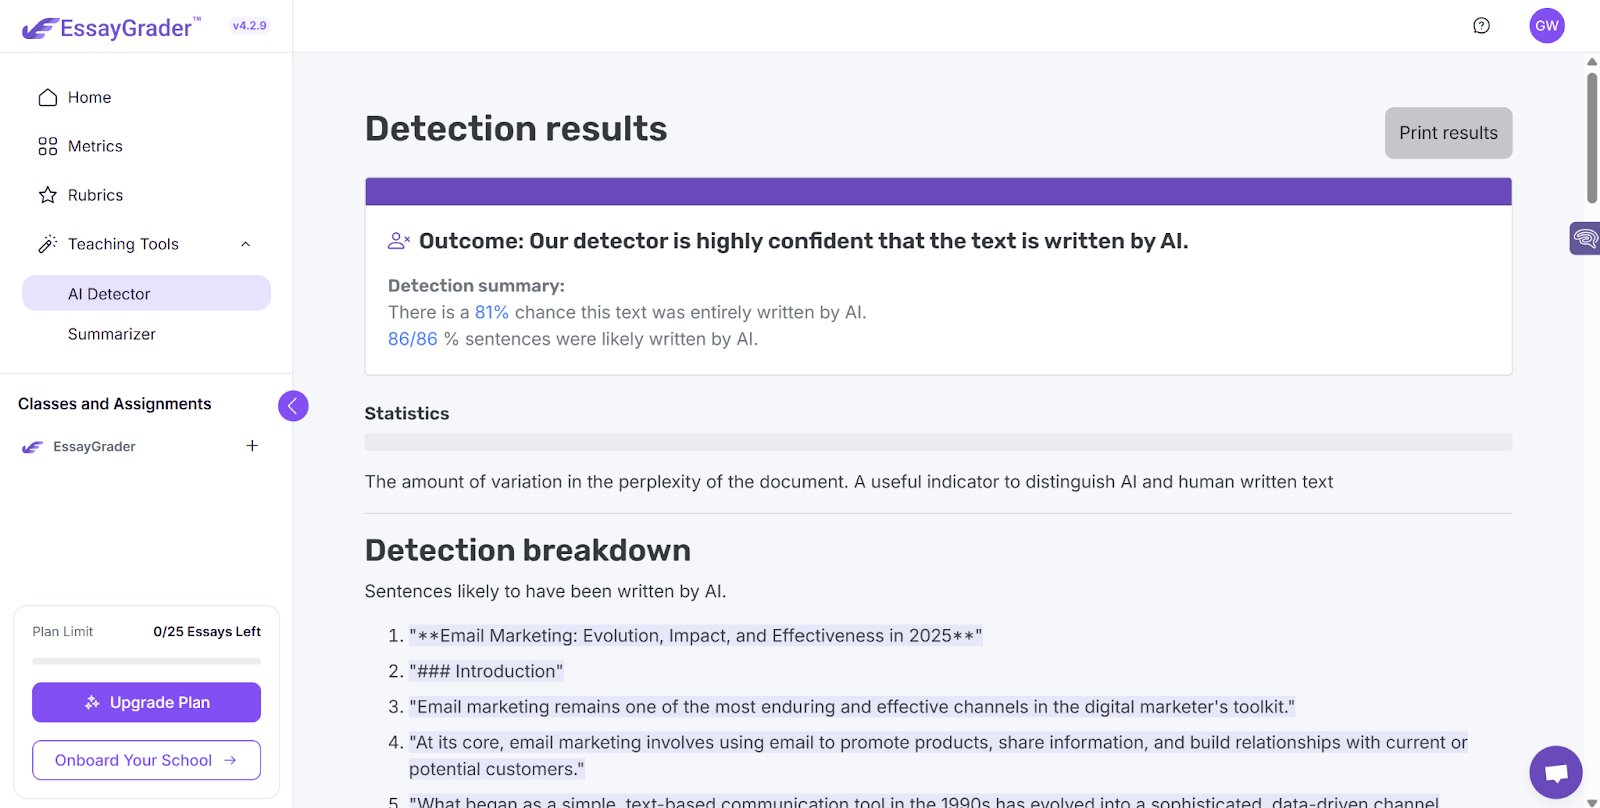Add a class using the plus icon
The height and width of the screenshot is (808, 1600).
click(252, 446)
